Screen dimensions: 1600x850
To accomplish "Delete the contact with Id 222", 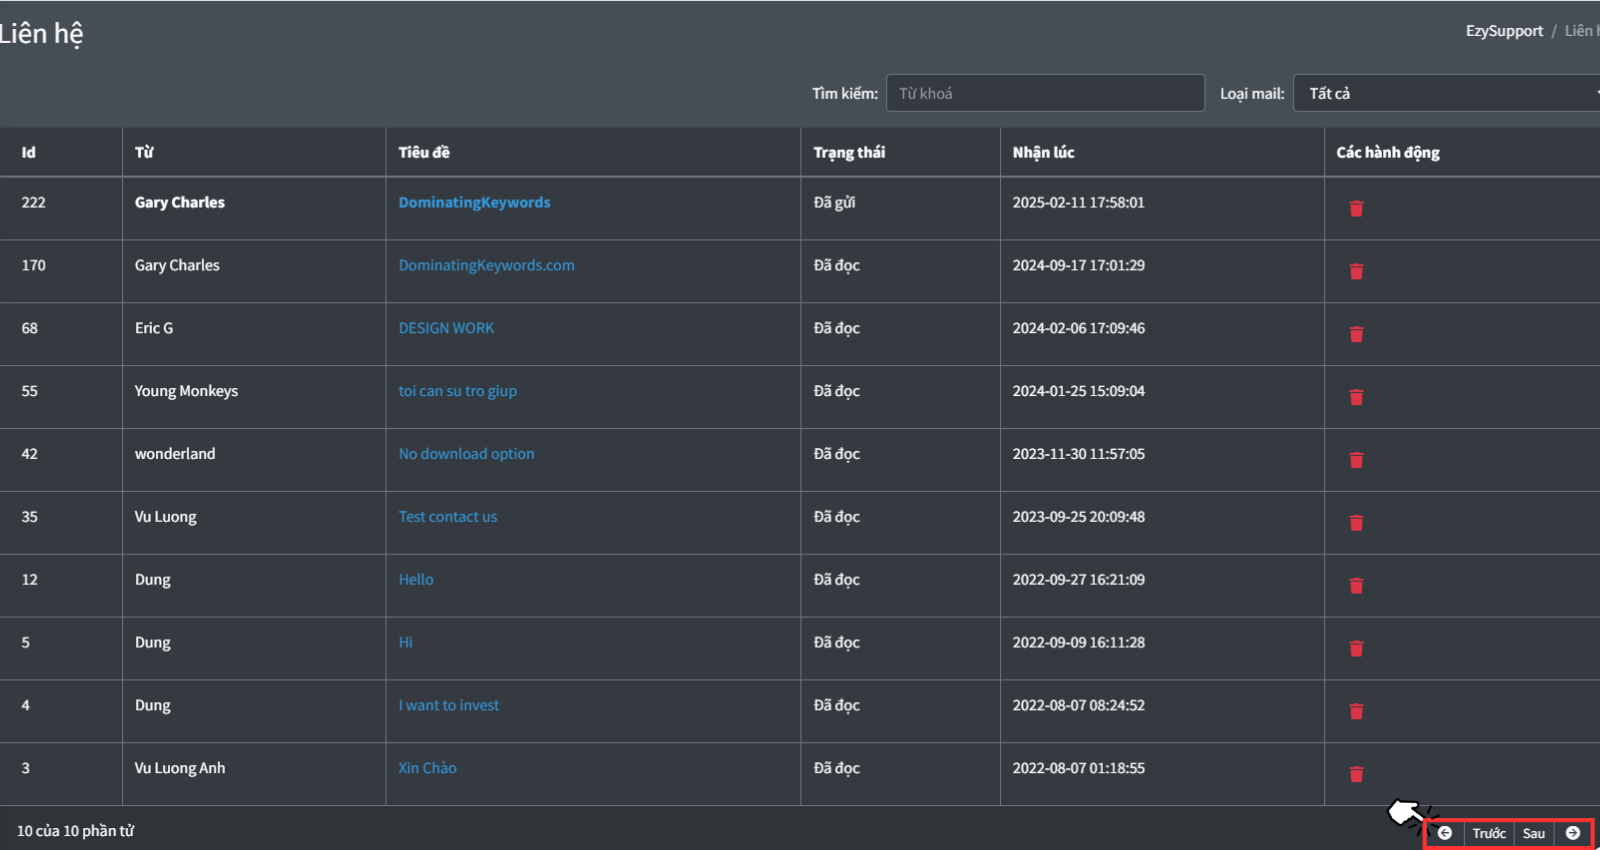I will pyautogui.click(x=1356, y=208).
